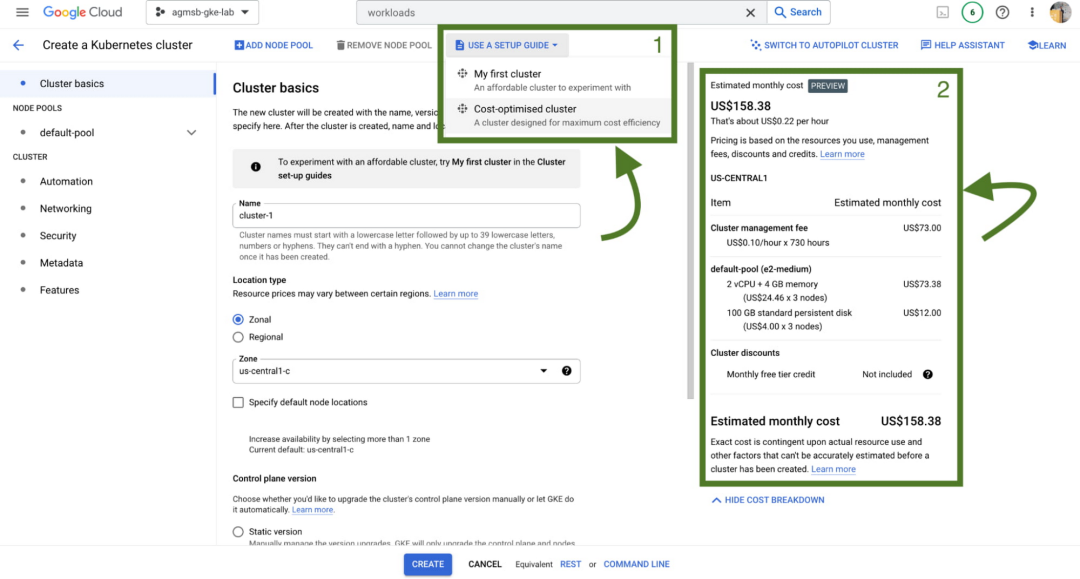1080x579 pixels.
Task: Choose the Cost-optimised cluster setup guide
Action: [x=525, y=109]
